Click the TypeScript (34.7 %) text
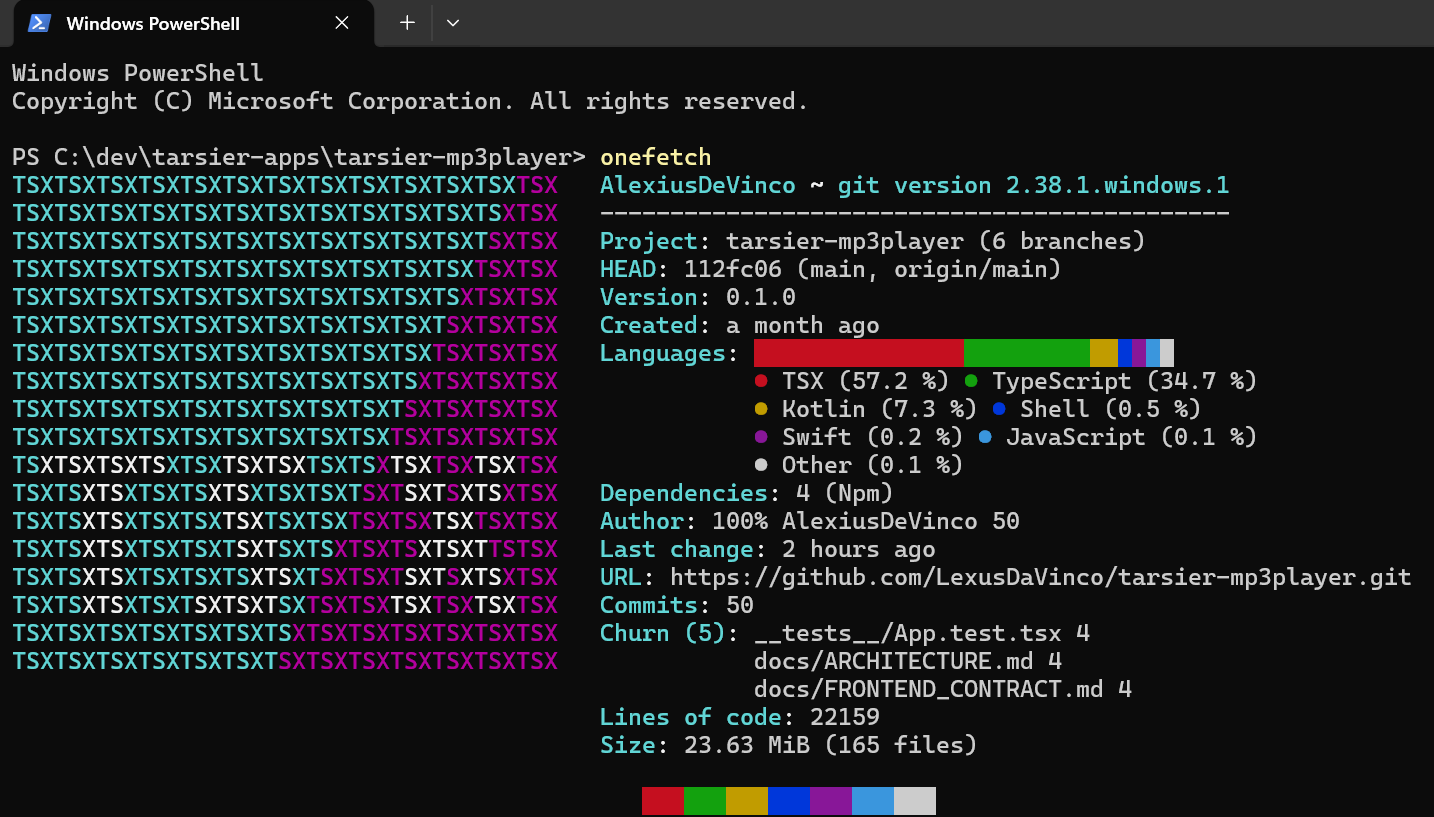This screenshot has width=1434, height=817. pos(1125,381)
